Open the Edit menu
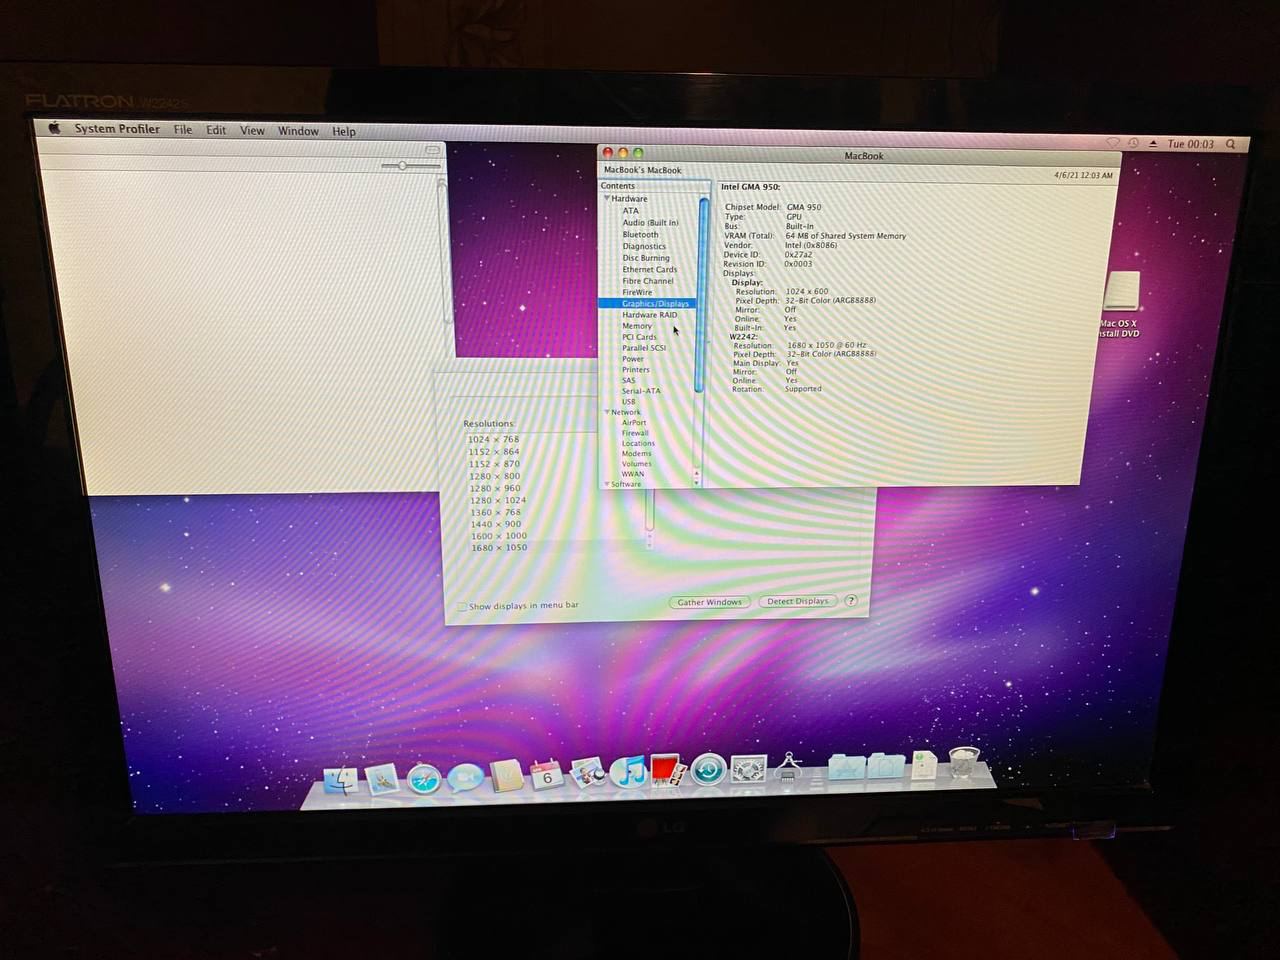The width and height of the screenshot is (1280, 960). click(216, 130)
